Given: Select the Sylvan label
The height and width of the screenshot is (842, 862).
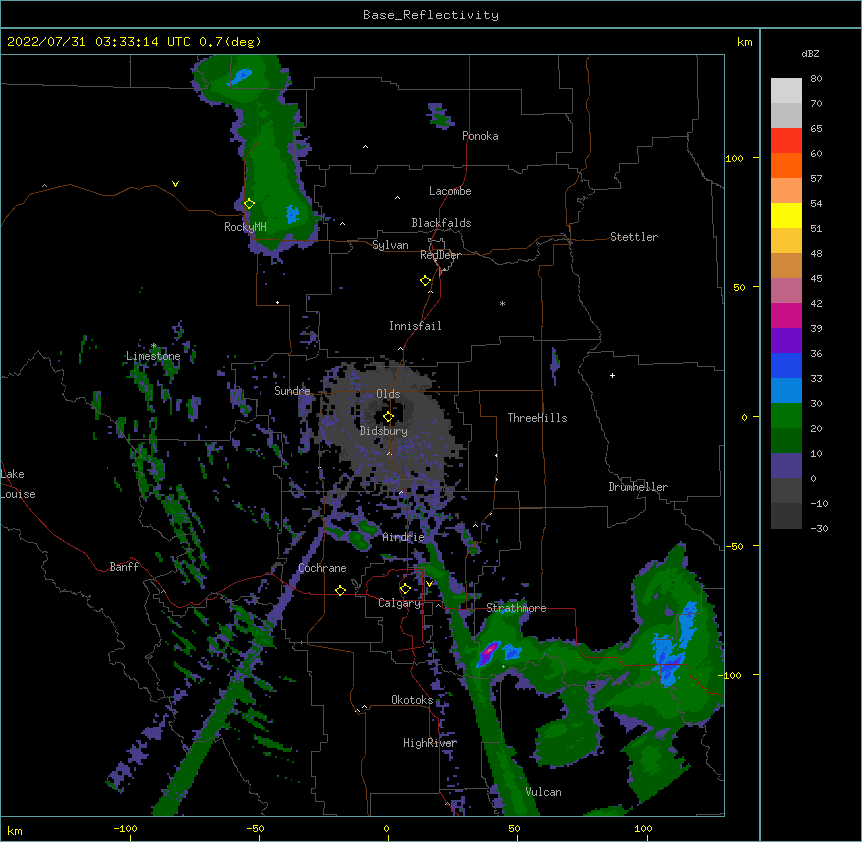Looking at the screenshot, I should coord(390,245).
